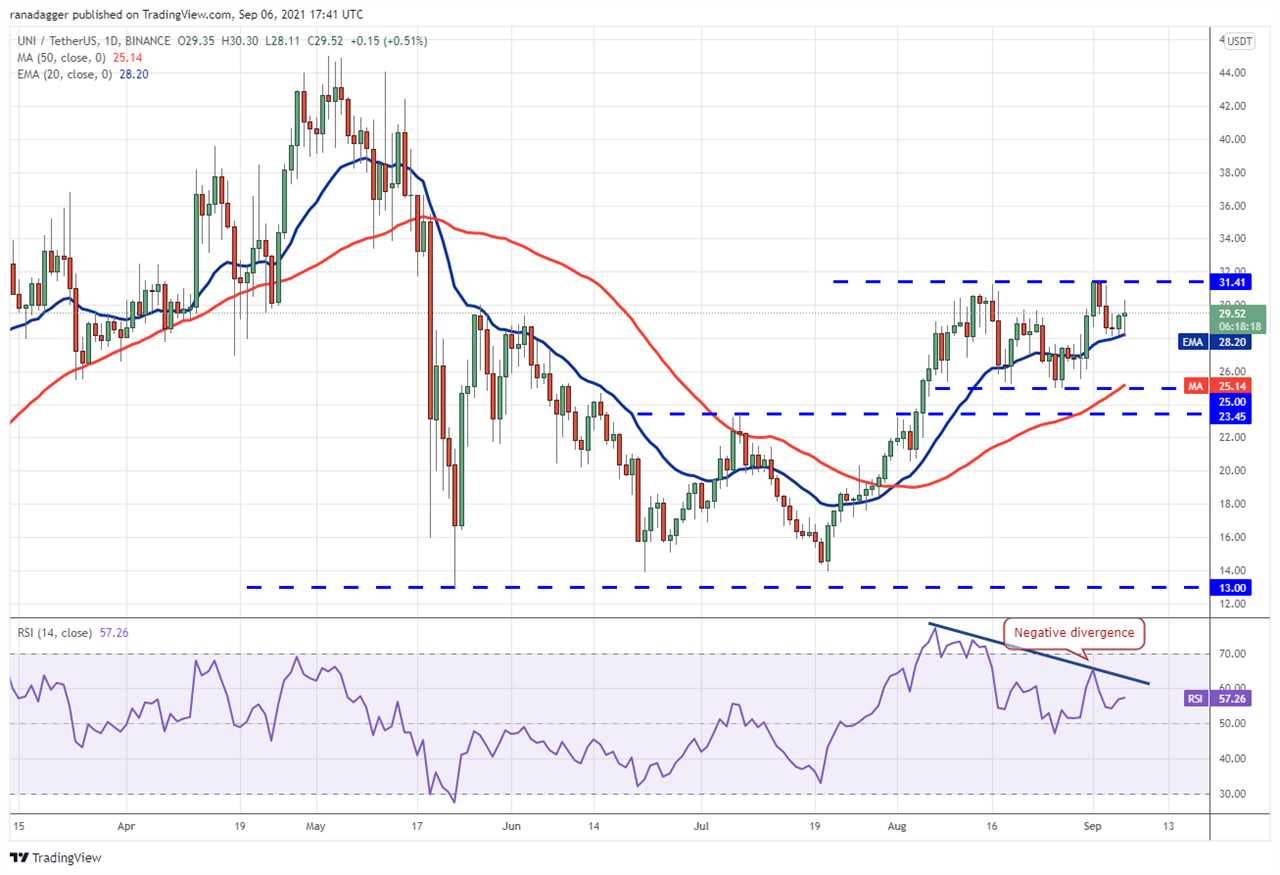Click the 36.00 price axis label
The image size is (1280, 875).
point(1231,206)
